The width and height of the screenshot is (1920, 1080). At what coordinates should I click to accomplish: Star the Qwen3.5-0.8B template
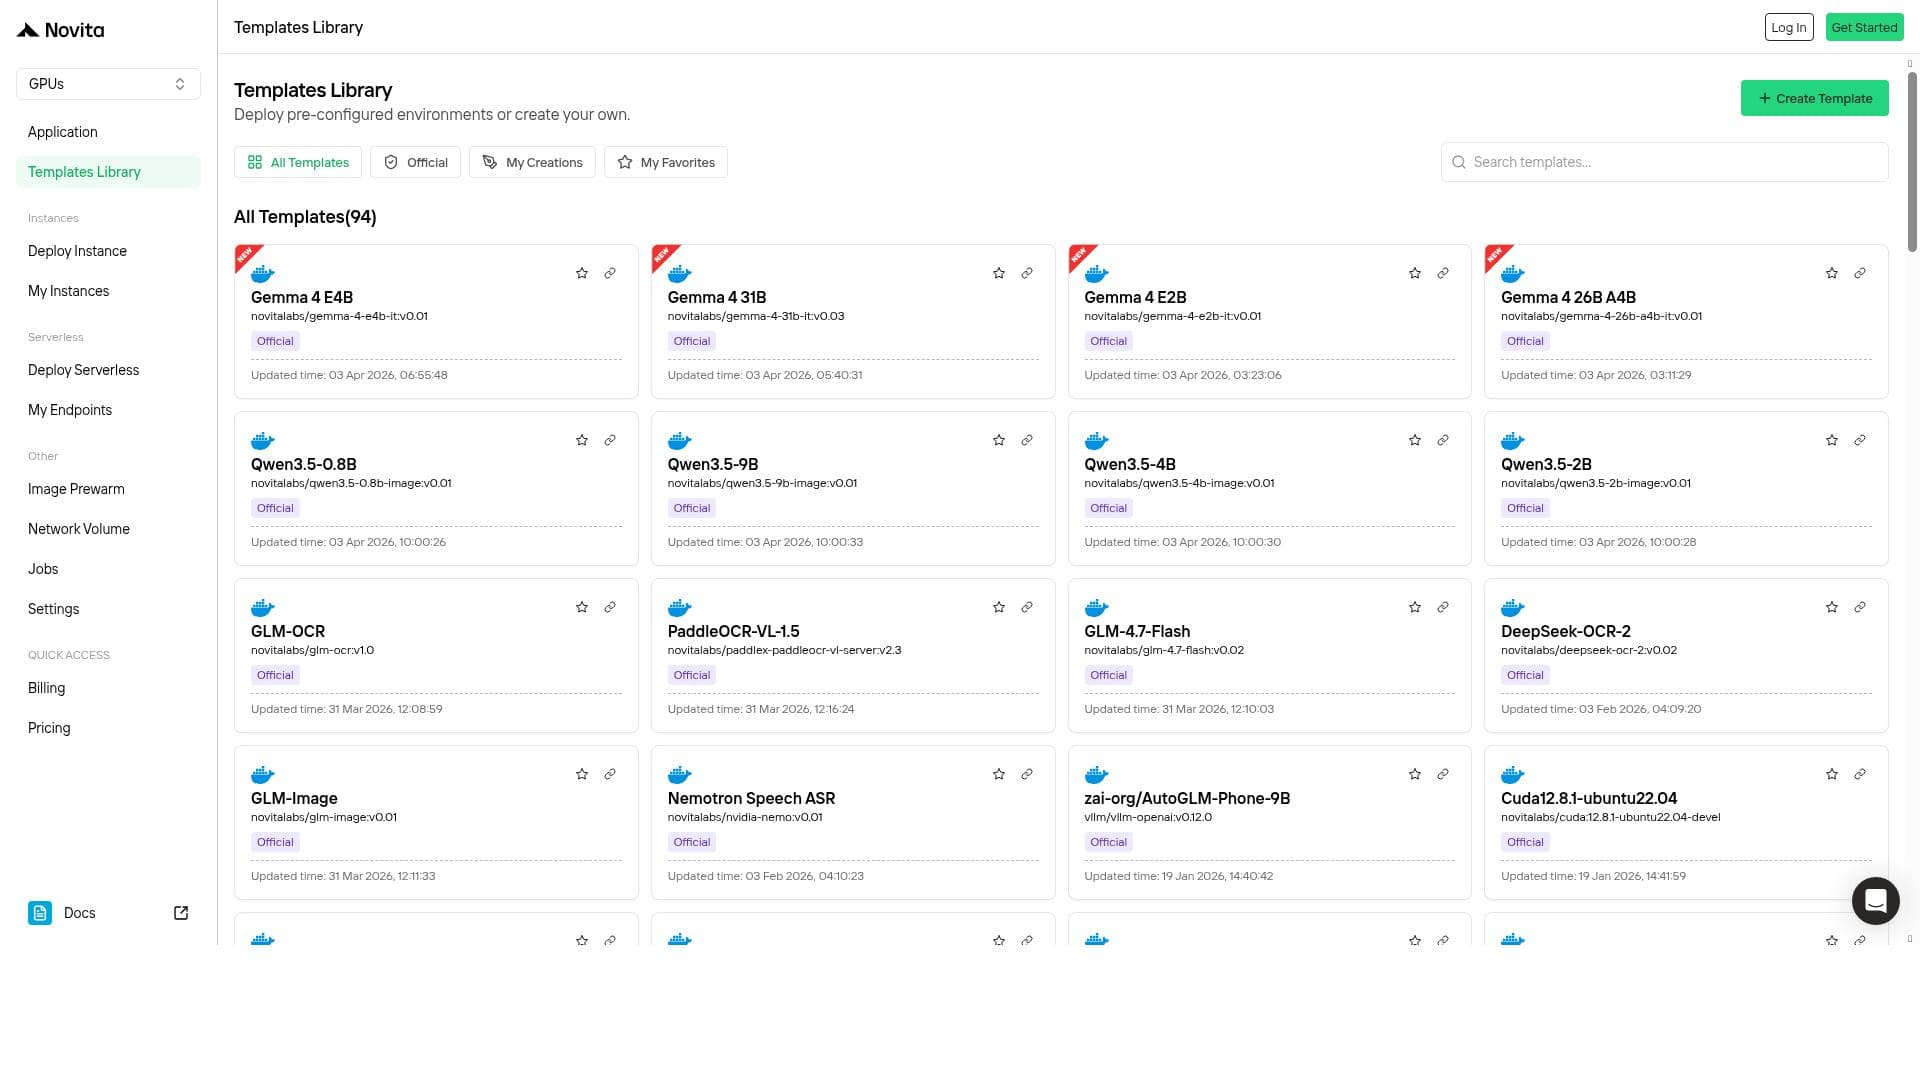(582, 440)
